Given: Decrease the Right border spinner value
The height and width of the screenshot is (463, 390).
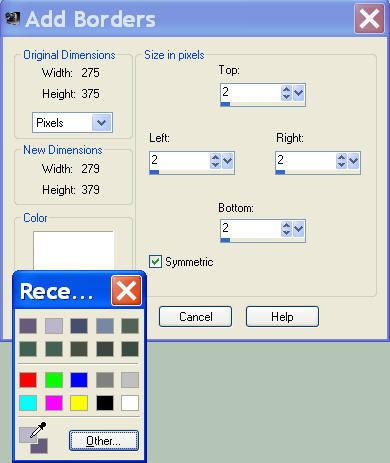Looking at the screenshot, I should [341, 165].
